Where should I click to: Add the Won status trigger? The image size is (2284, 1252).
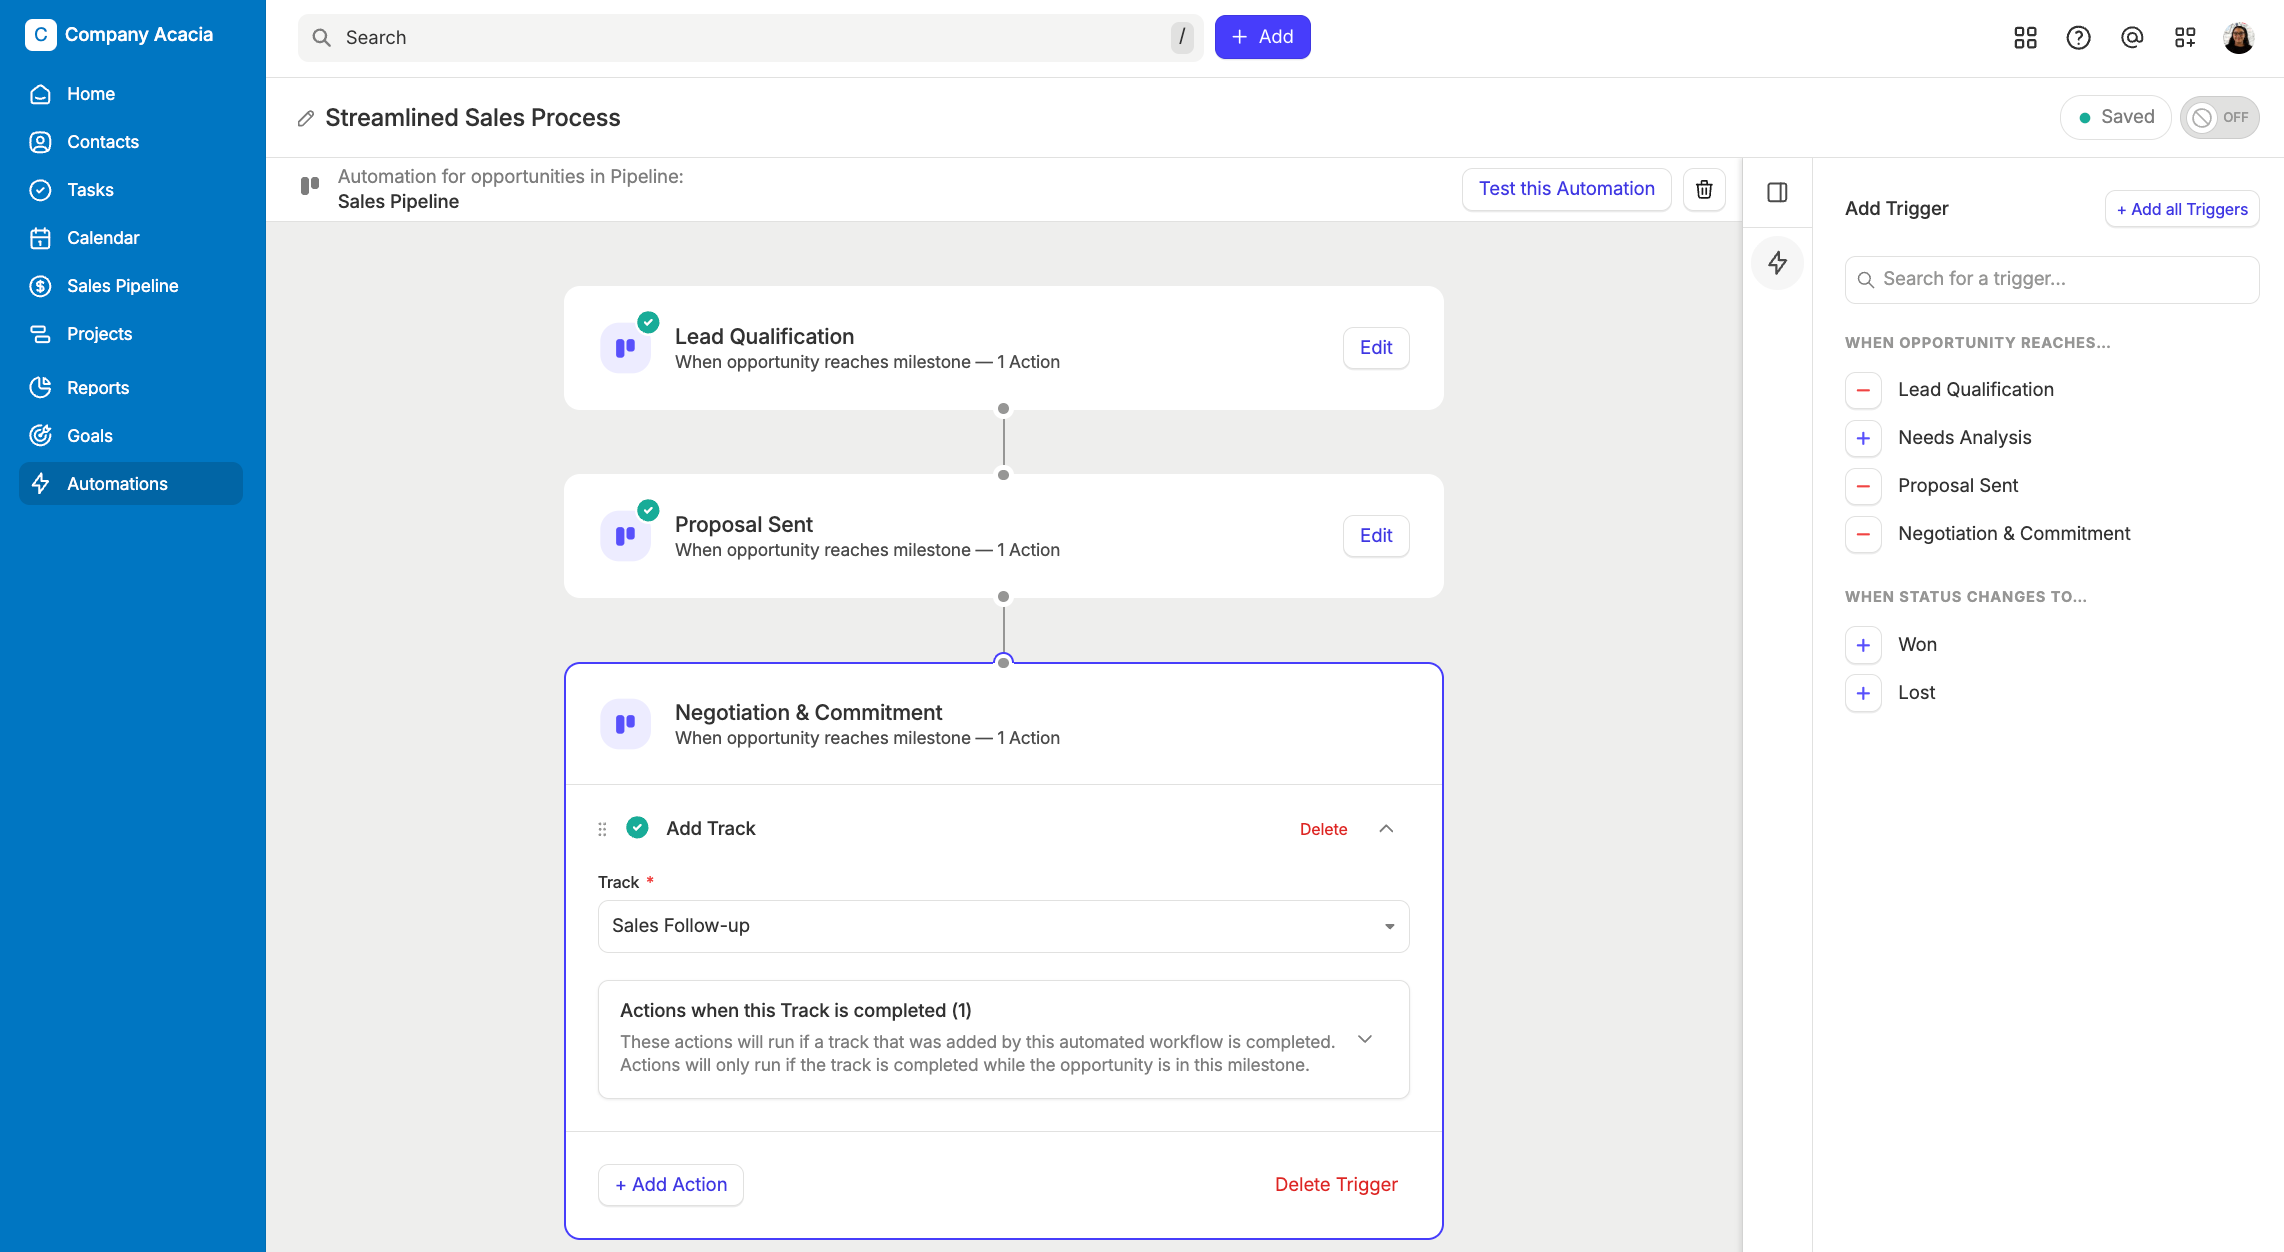pos(1863,645)
